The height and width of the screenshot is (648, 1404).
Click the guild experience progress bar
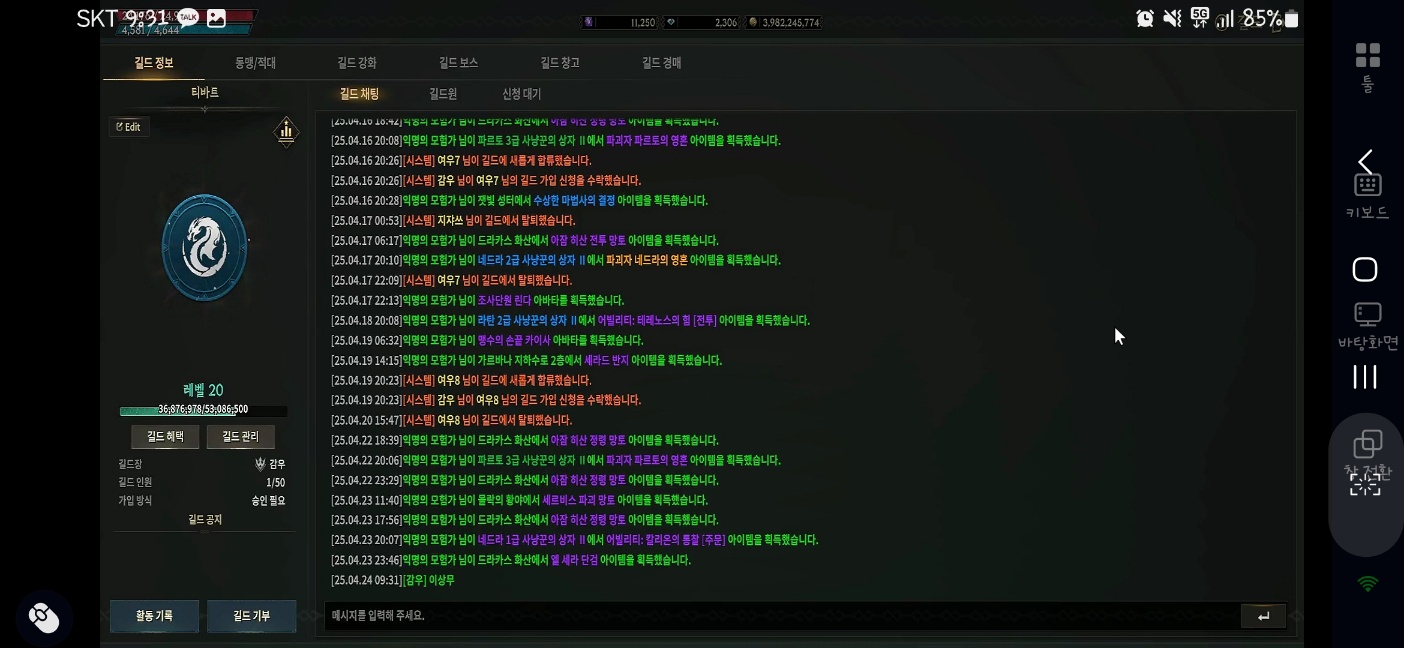204,410
